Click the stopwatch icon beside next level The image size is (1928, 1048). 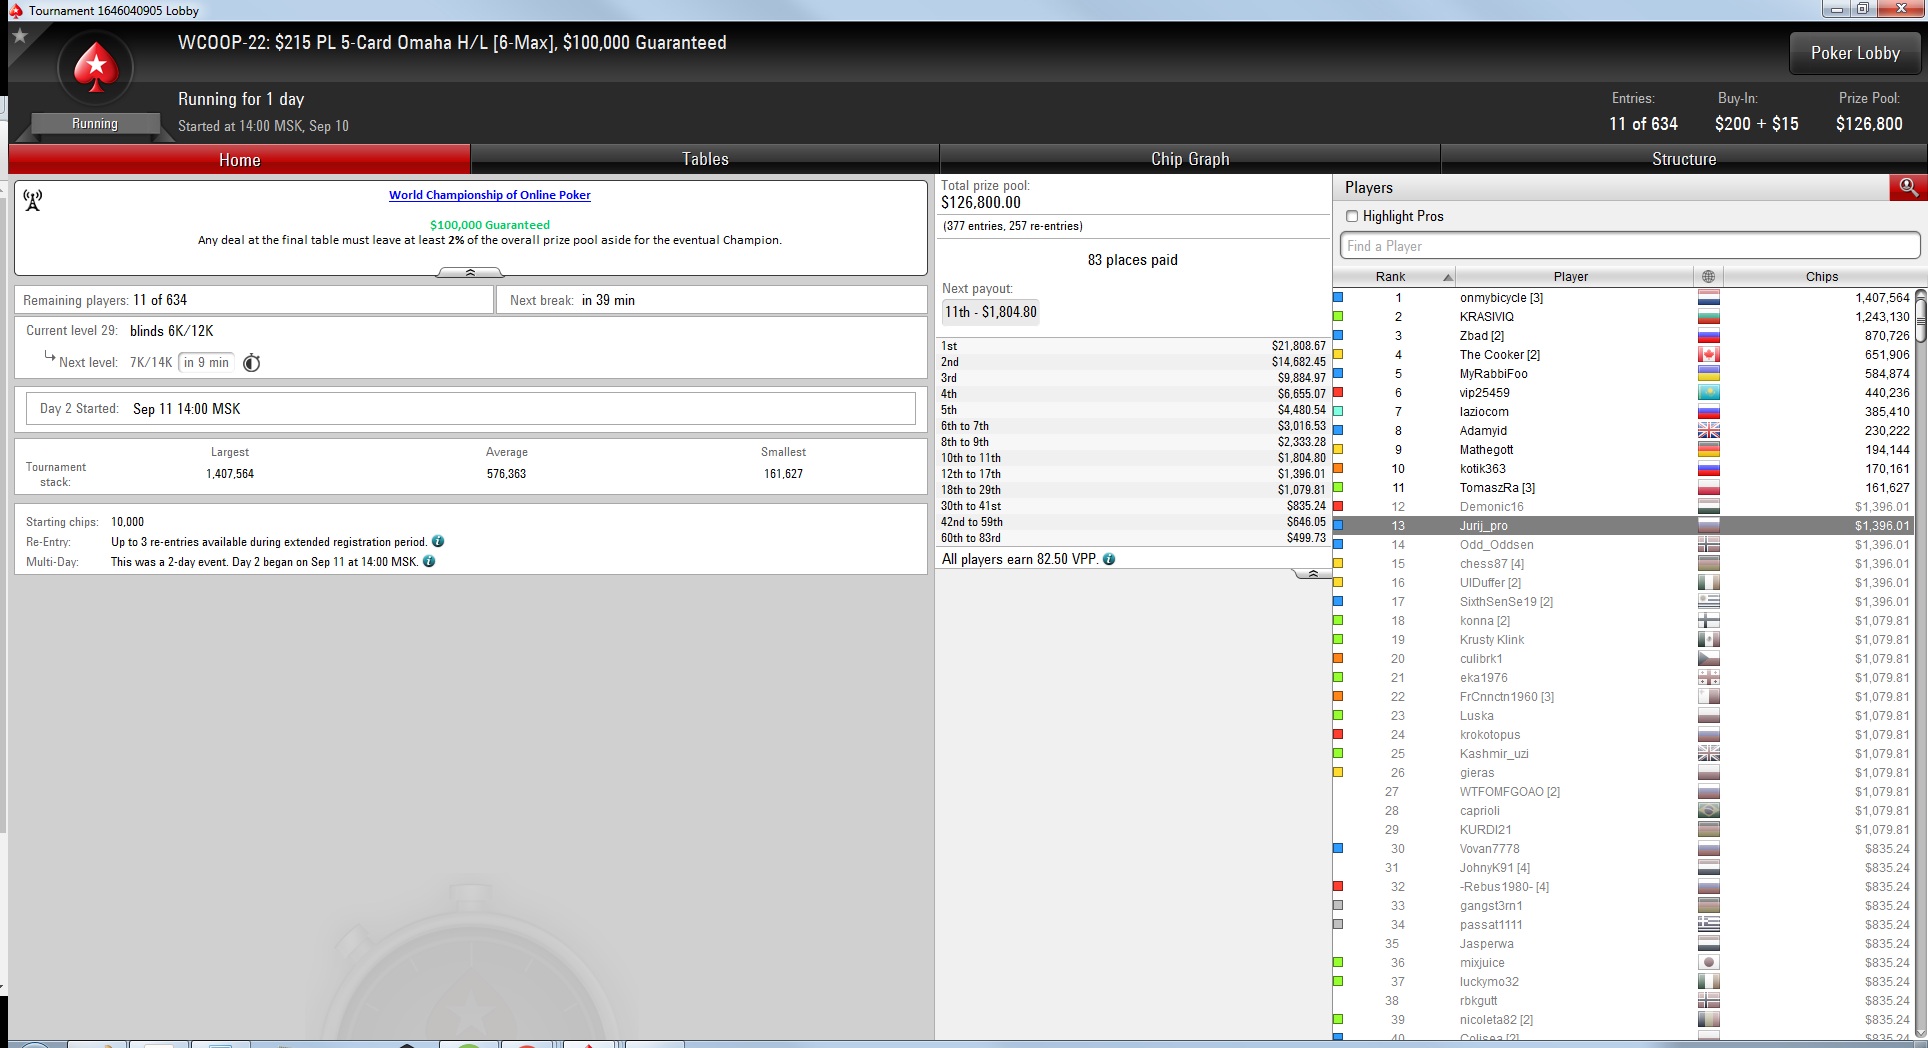pos(252,363)
